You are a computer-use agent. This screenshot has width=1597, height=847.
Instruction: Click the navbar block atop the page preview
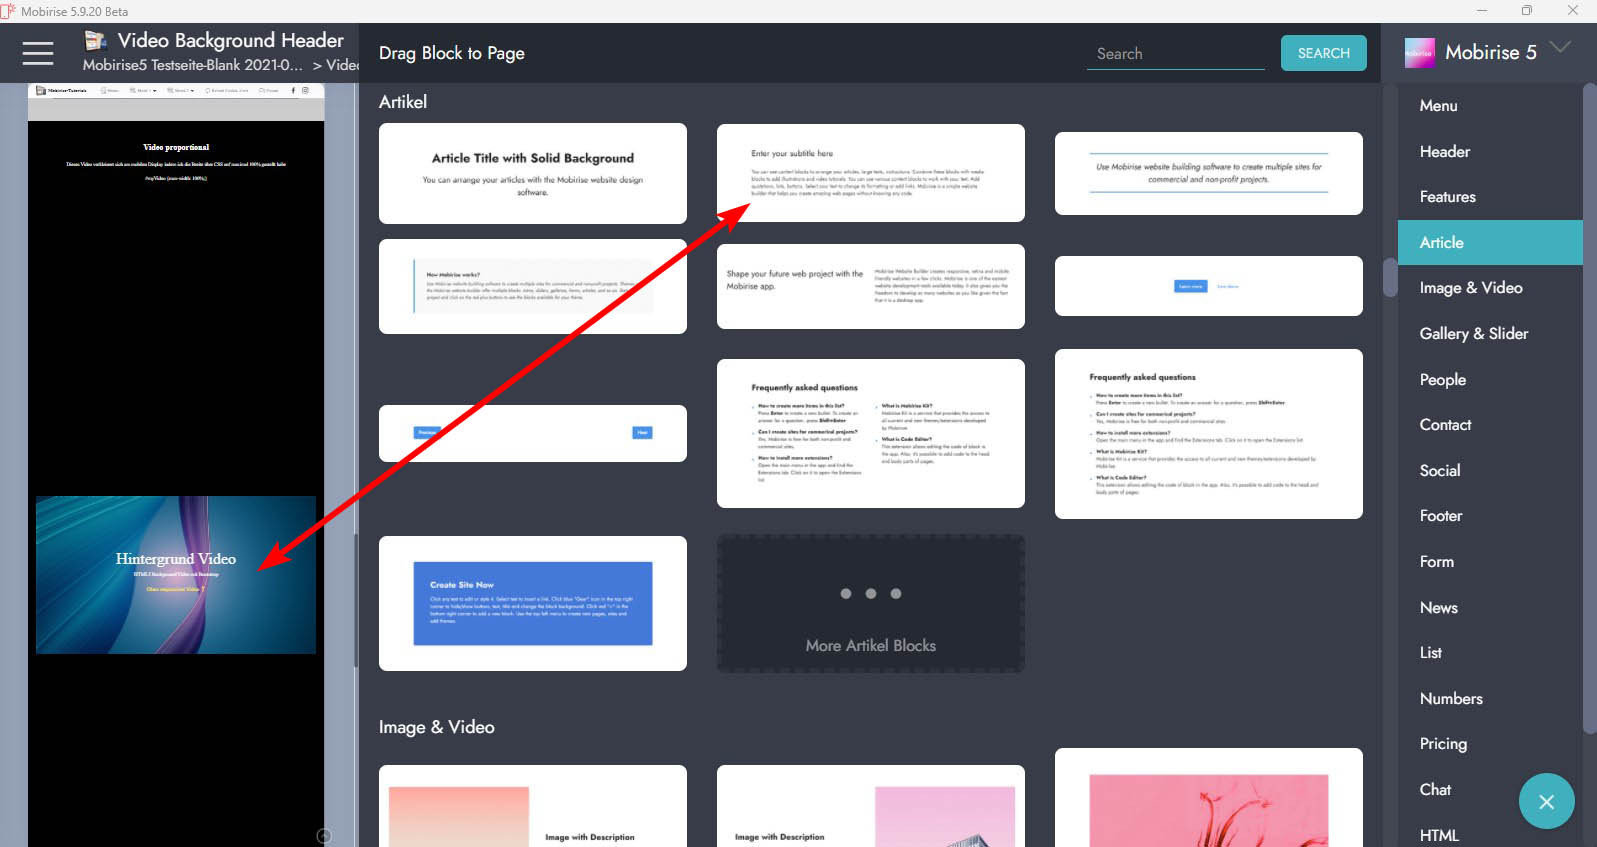[176, 90]
